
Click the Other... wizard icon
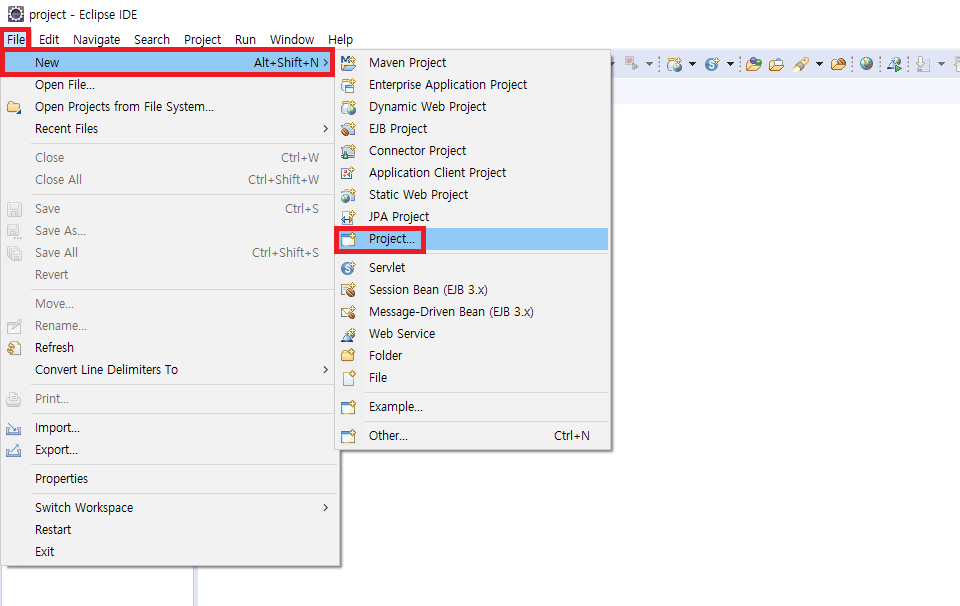348,436
